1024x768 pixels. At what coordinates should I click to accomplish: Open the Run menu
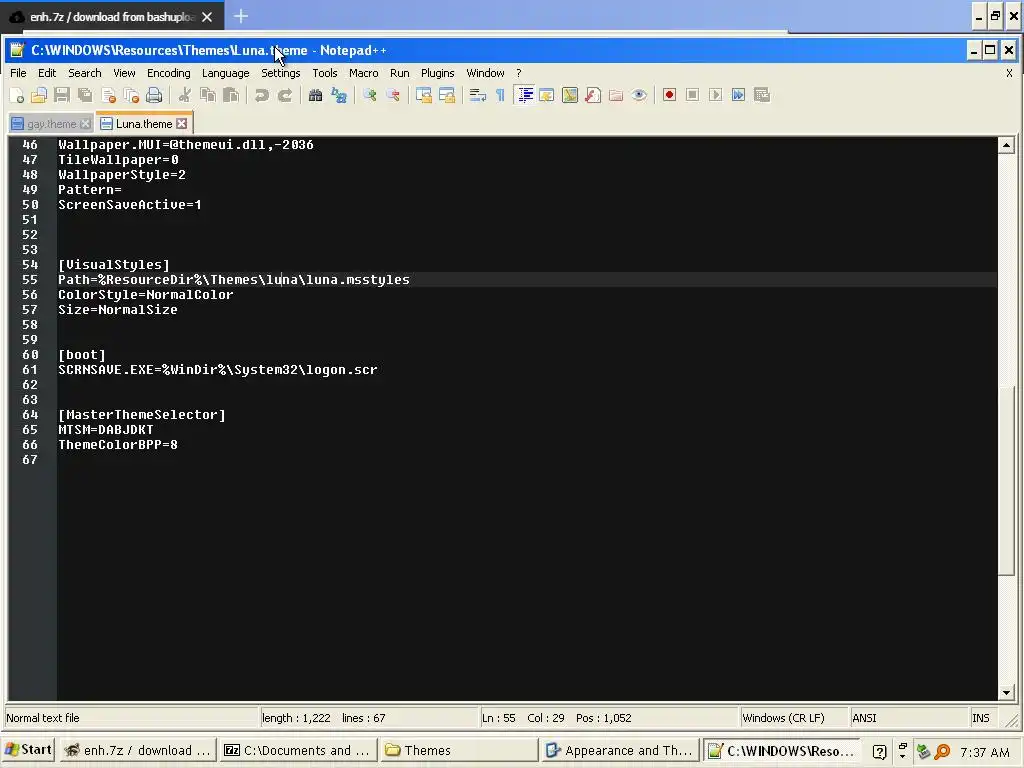(400, 73)
